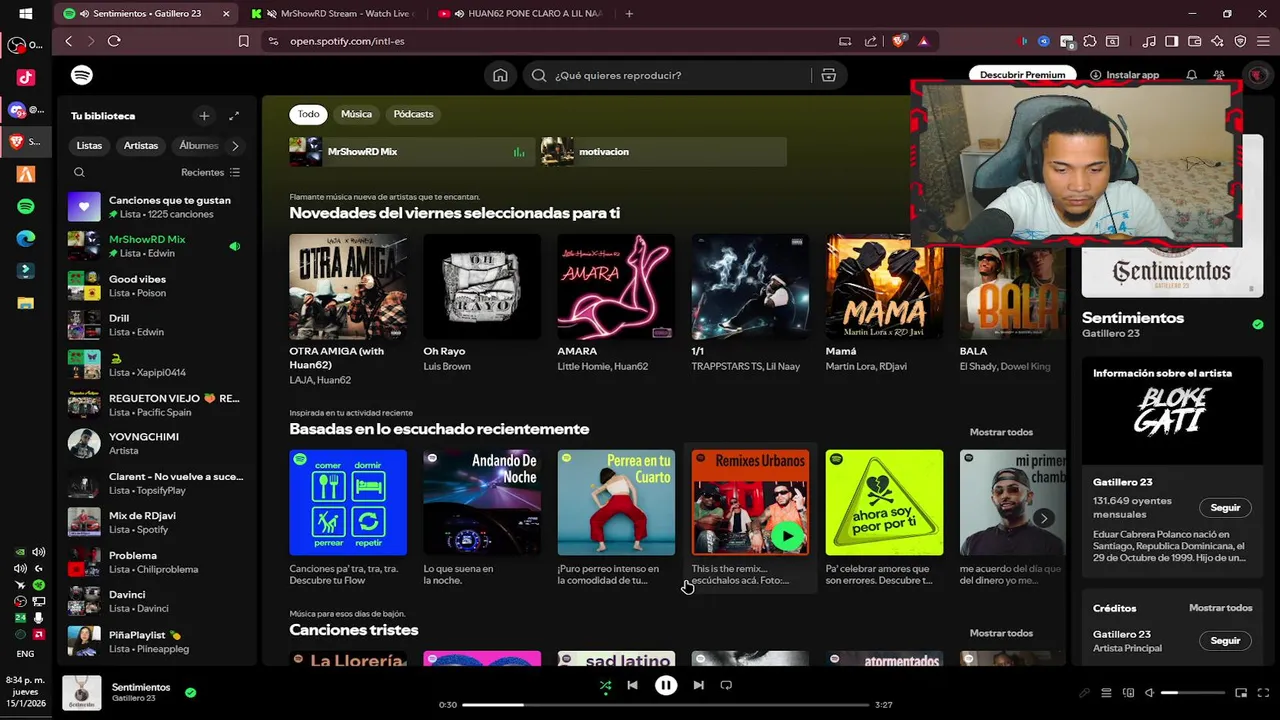Toggle Listas library filter chip
Viewport: 1280px width, 720px height.
click(89, 146)
